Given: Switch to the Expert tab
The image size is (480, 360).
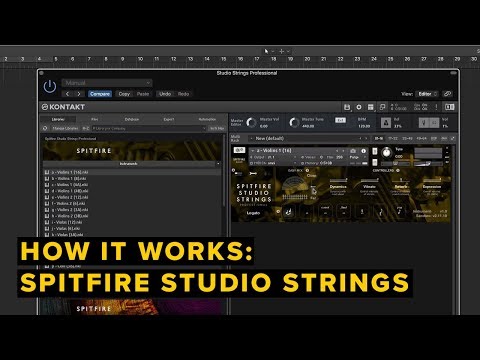Looking at the screenshot, I should (169, 119).
